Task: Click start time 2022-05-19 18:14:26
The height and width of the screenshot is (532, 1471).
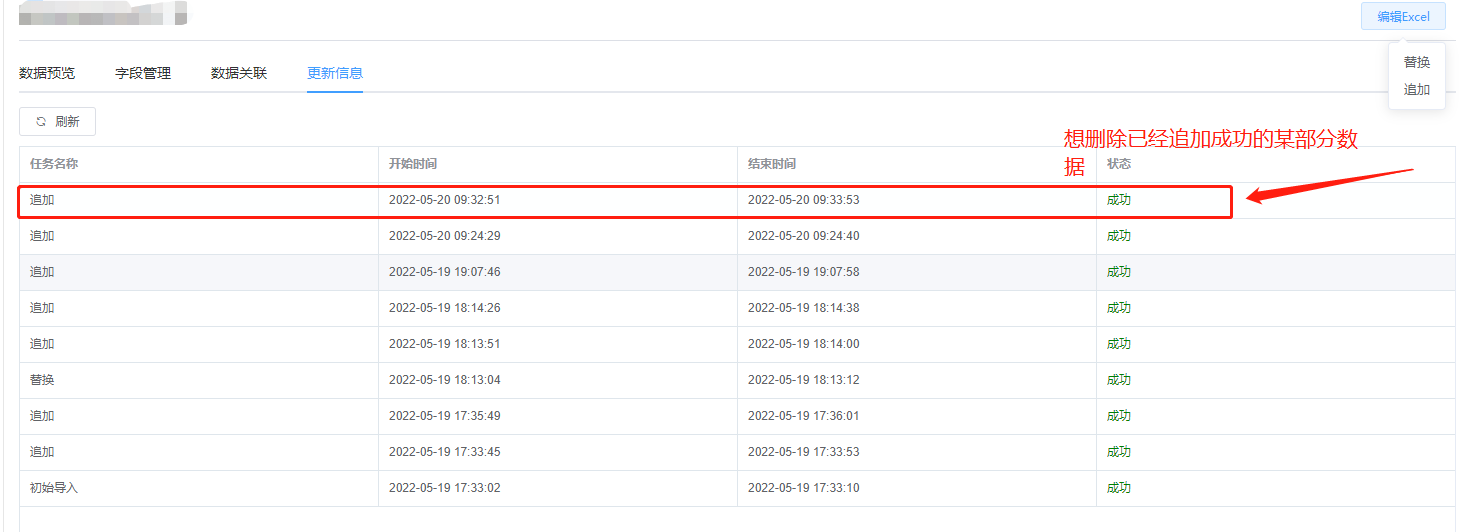Action: coord(445,308)
